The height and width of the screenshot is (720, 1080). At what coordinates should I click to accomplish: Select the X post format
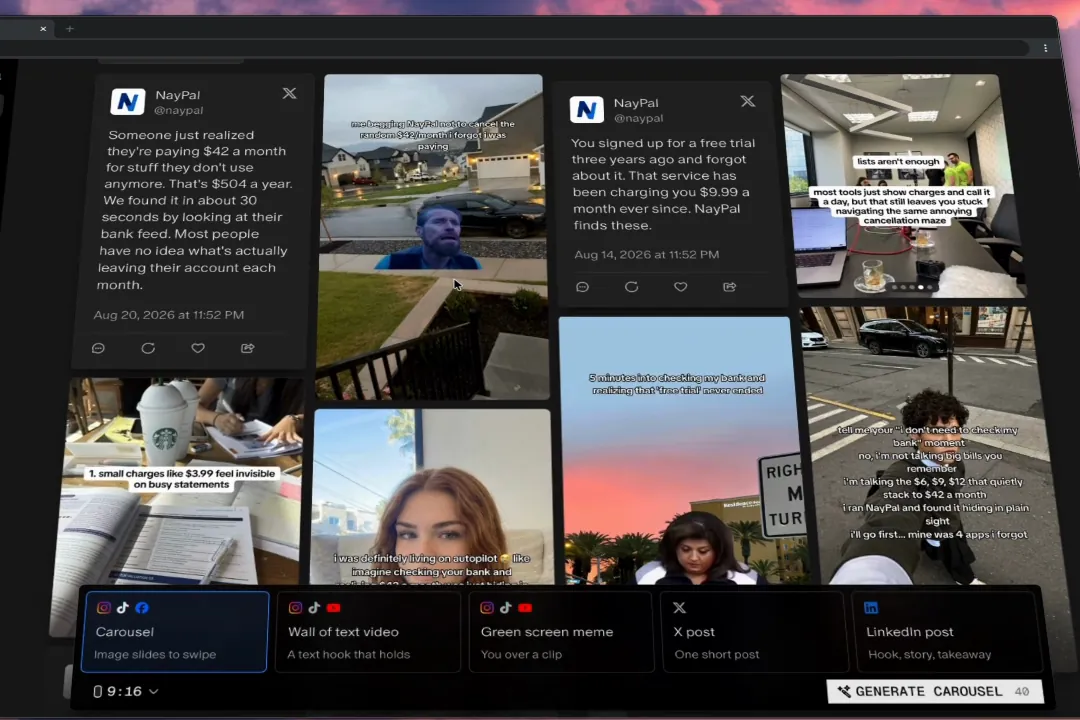[755, 632]
